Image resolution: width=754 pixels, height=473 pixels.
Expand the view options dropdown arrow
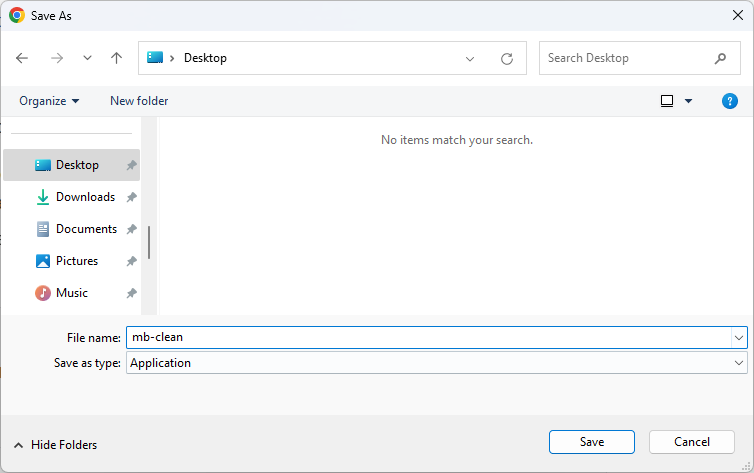pos(688,101)
